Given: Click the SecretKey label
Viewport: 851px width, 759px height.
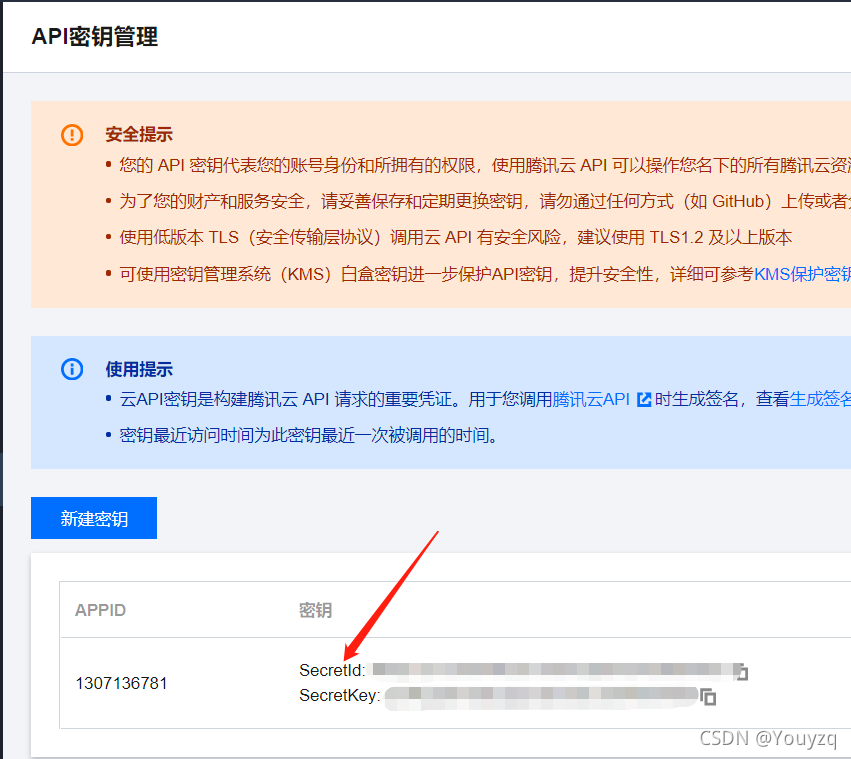Looking at the screenshot, I should pyautogui.click(x=340, y=695).
